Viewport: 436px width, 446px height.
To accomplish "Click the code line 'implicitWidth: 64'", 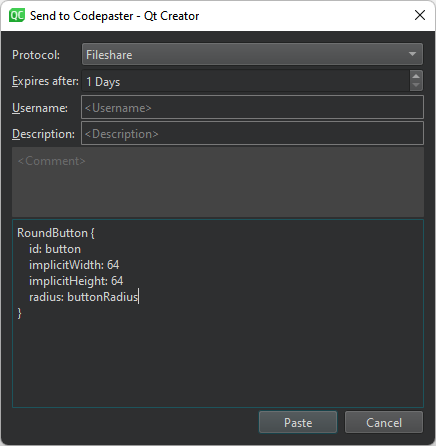I will (74, 265).
